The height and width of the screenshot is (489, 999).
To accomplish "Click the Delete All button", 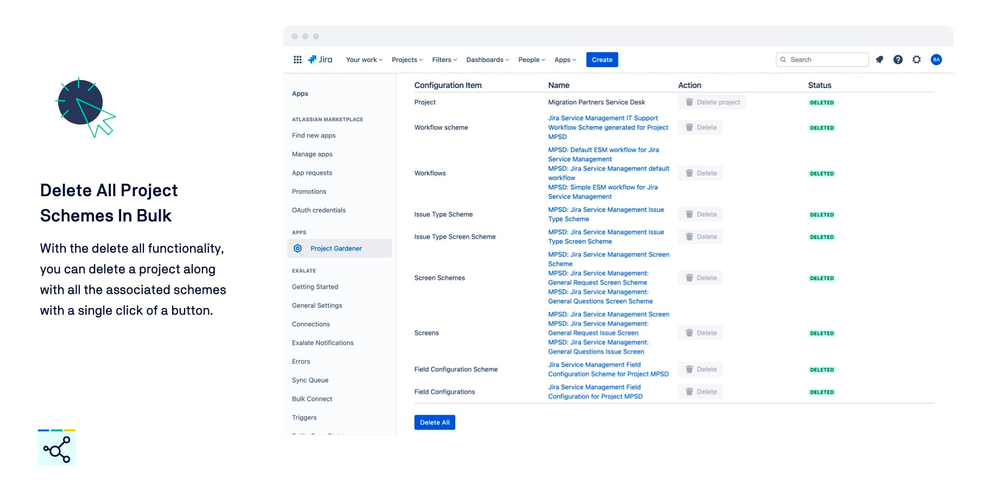I will (435, 422).
